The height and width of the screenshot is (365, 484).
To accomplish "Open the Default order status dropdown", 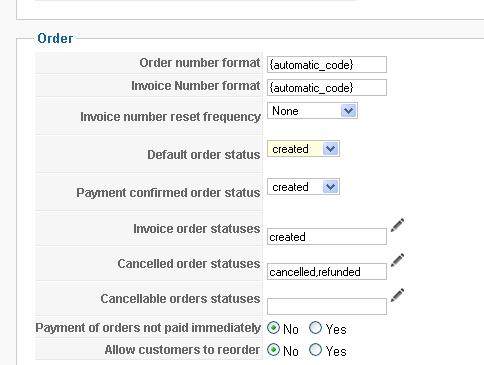I will tap(303, 149).
